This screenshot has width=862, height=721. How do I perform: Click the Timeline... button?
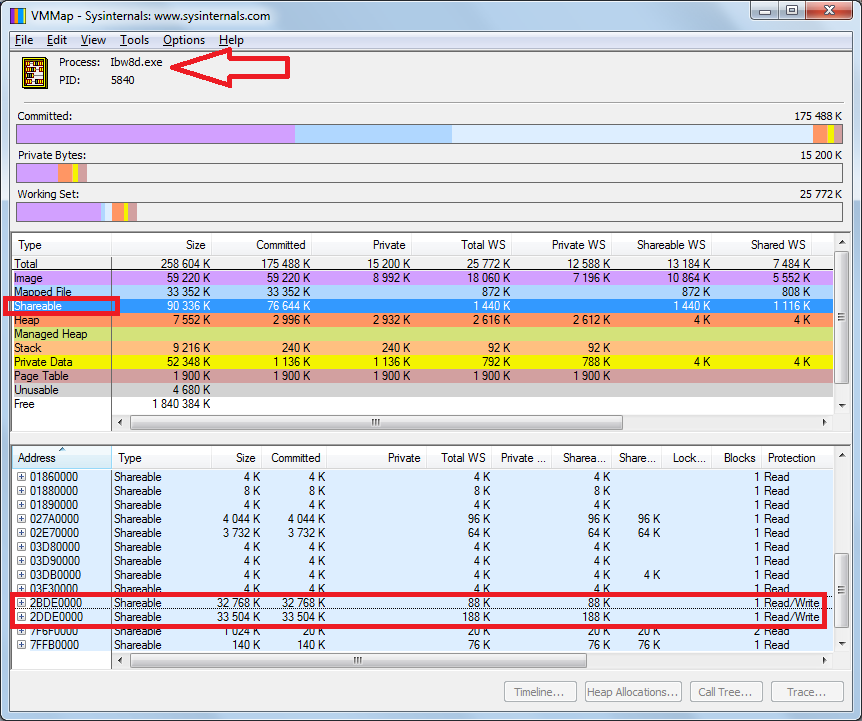(x=540, y=692)
